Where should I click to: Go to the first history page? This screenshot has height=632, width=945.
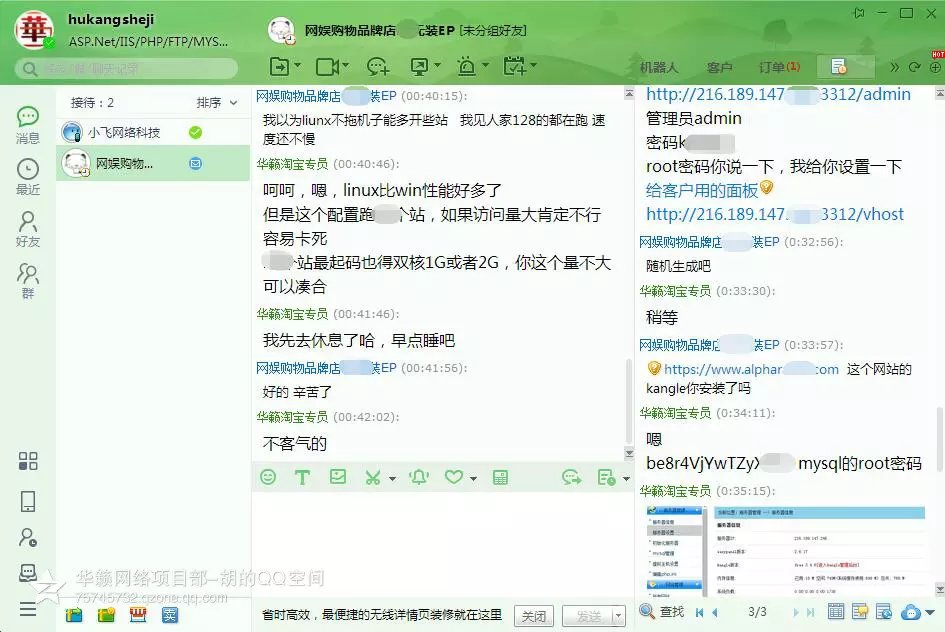click(x=699, y=613)
